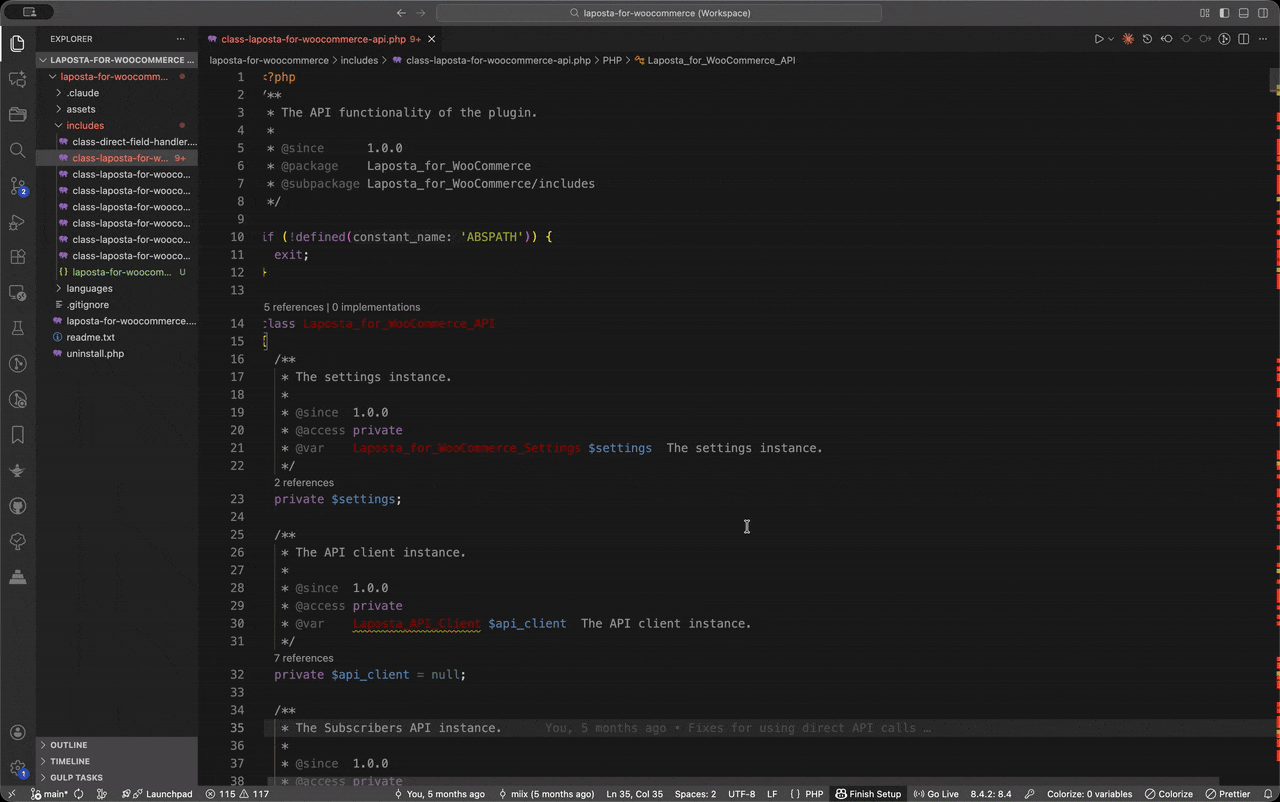The width and height of the screenshot is (1280, 802).
Task: Click Go Live in status bar
Action: [936, 794]
